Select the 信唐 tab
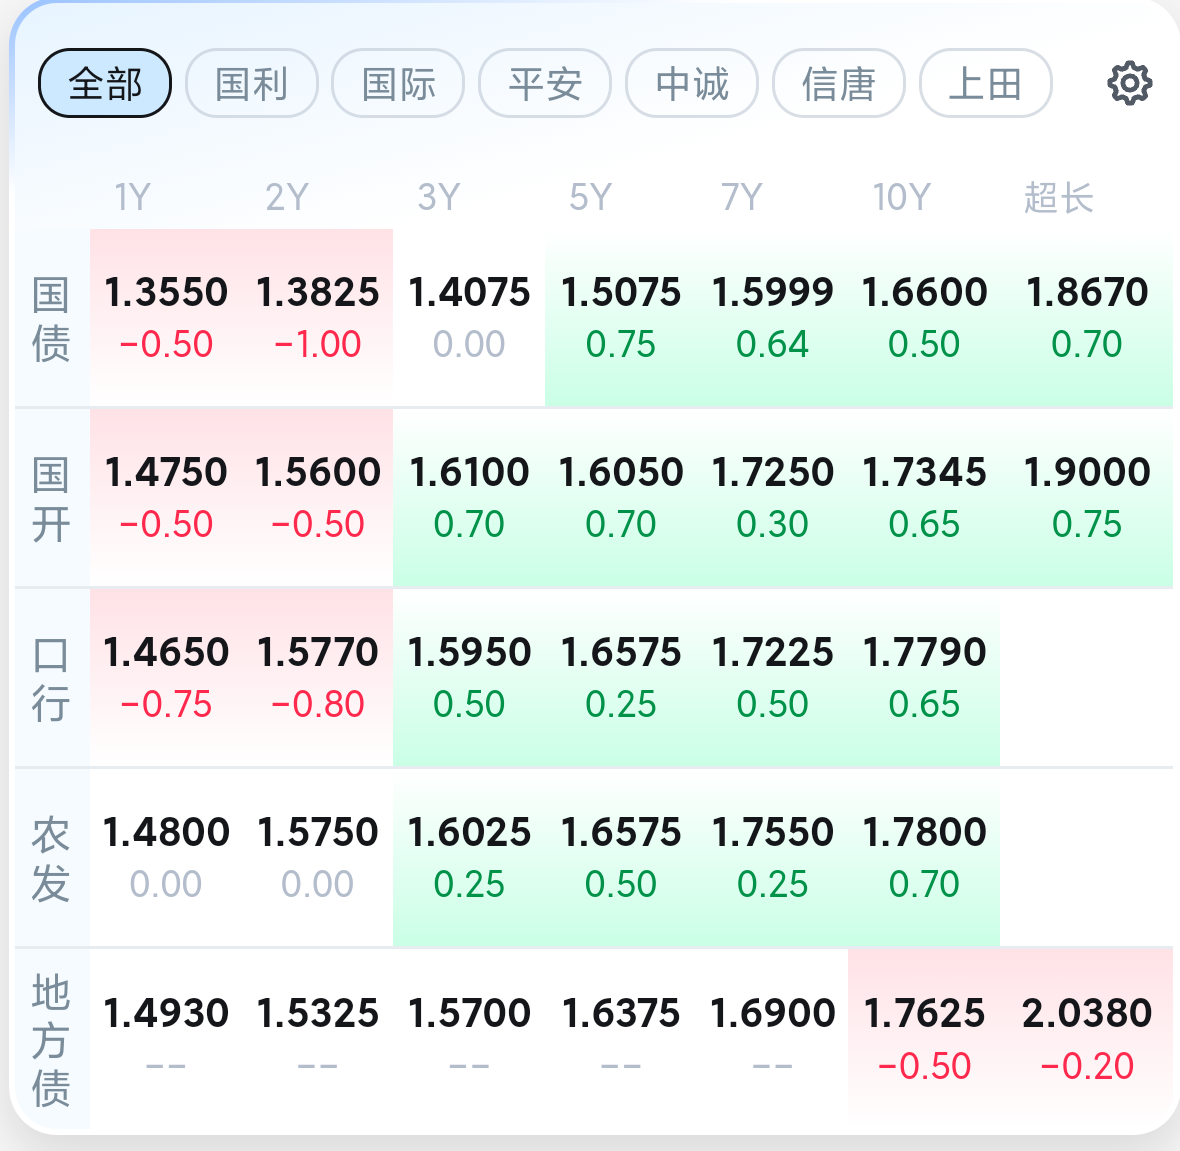 point(838,84)
